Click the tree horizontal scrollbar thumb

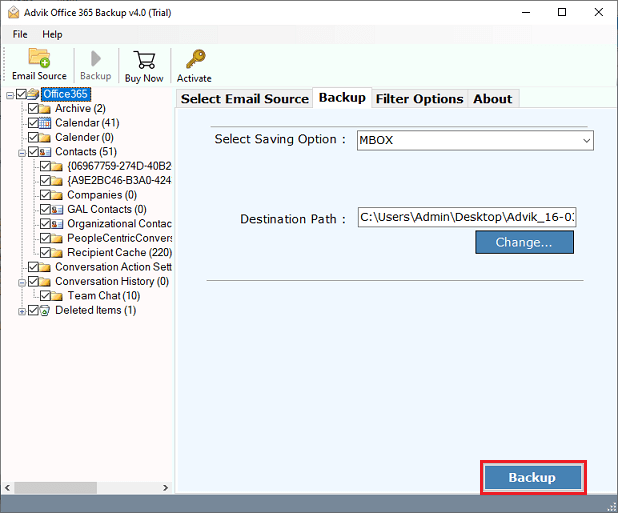tap(56, 488)
